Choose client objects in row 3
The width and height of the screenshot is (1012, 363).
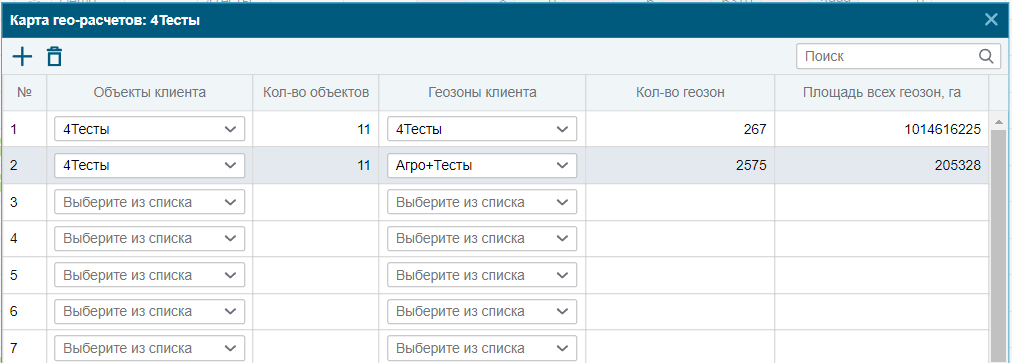coord(150,202)
